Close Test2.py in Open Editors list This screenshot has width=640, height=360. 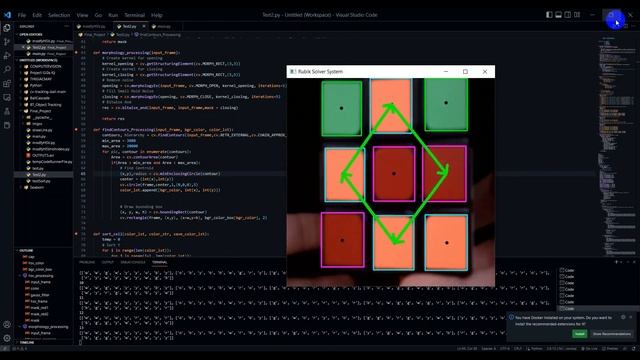[x=23, y=47]
